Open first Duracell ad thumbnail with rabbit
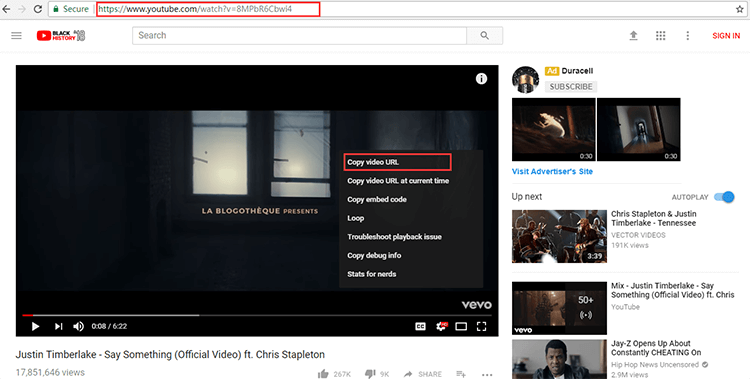The height and width of the screenshot is (379, 750). pyautogui.click(x=553, y=129)
